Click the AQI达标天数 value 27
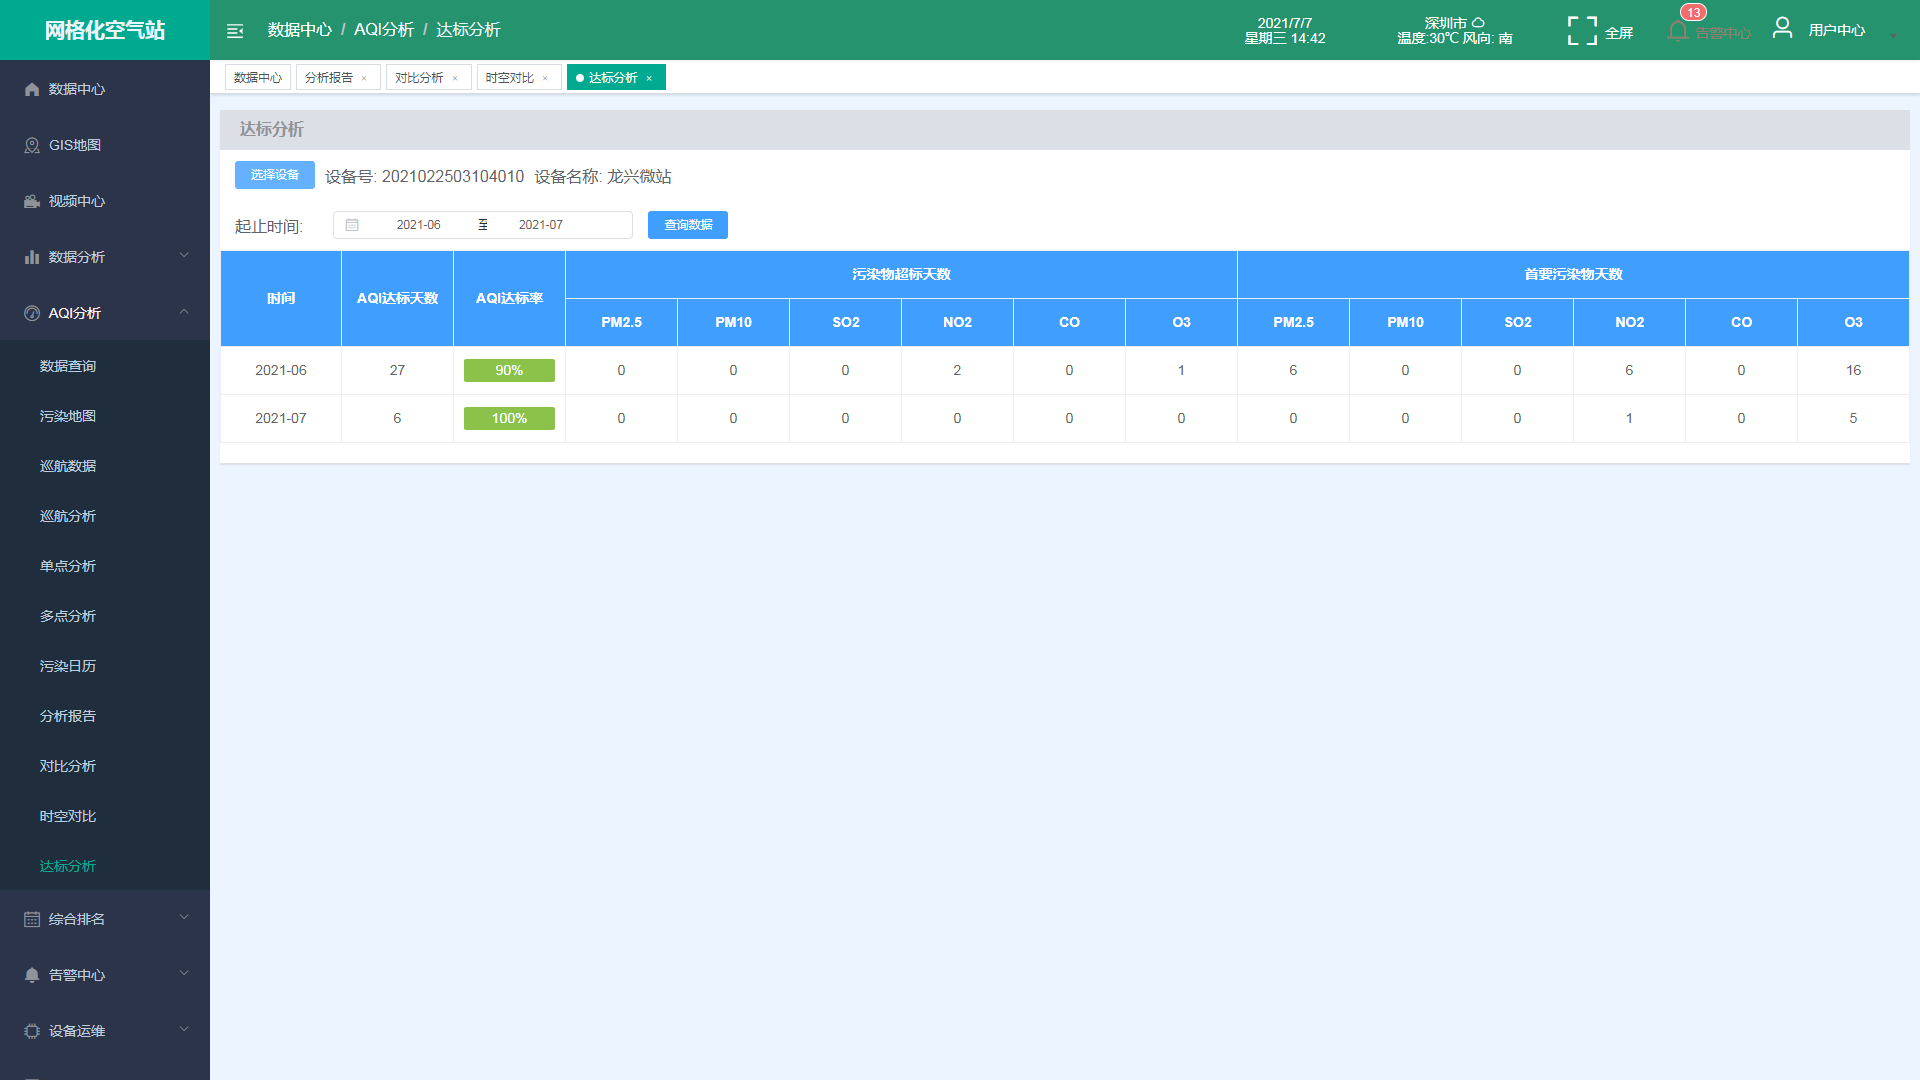 397,370
